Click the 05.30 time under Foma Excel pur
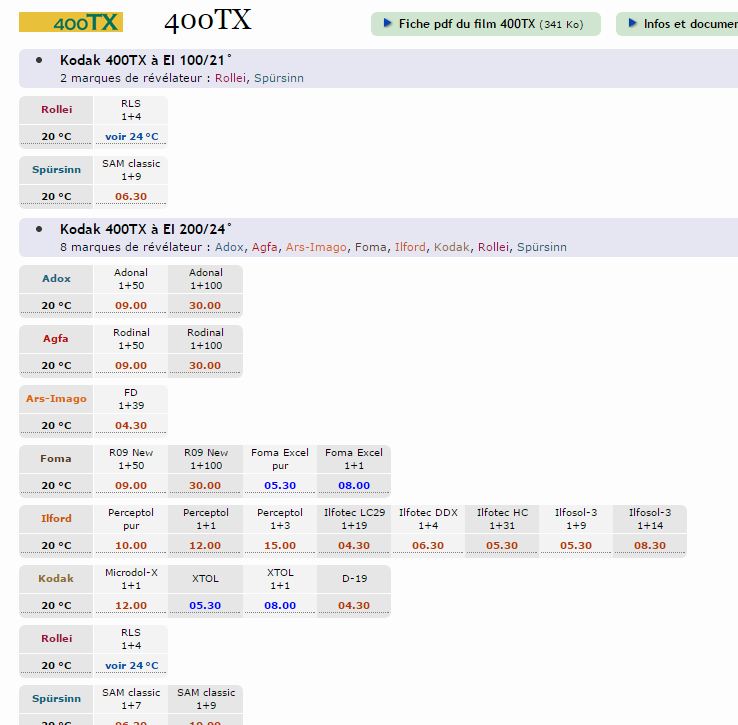738x725 pixels. (280, 486)
